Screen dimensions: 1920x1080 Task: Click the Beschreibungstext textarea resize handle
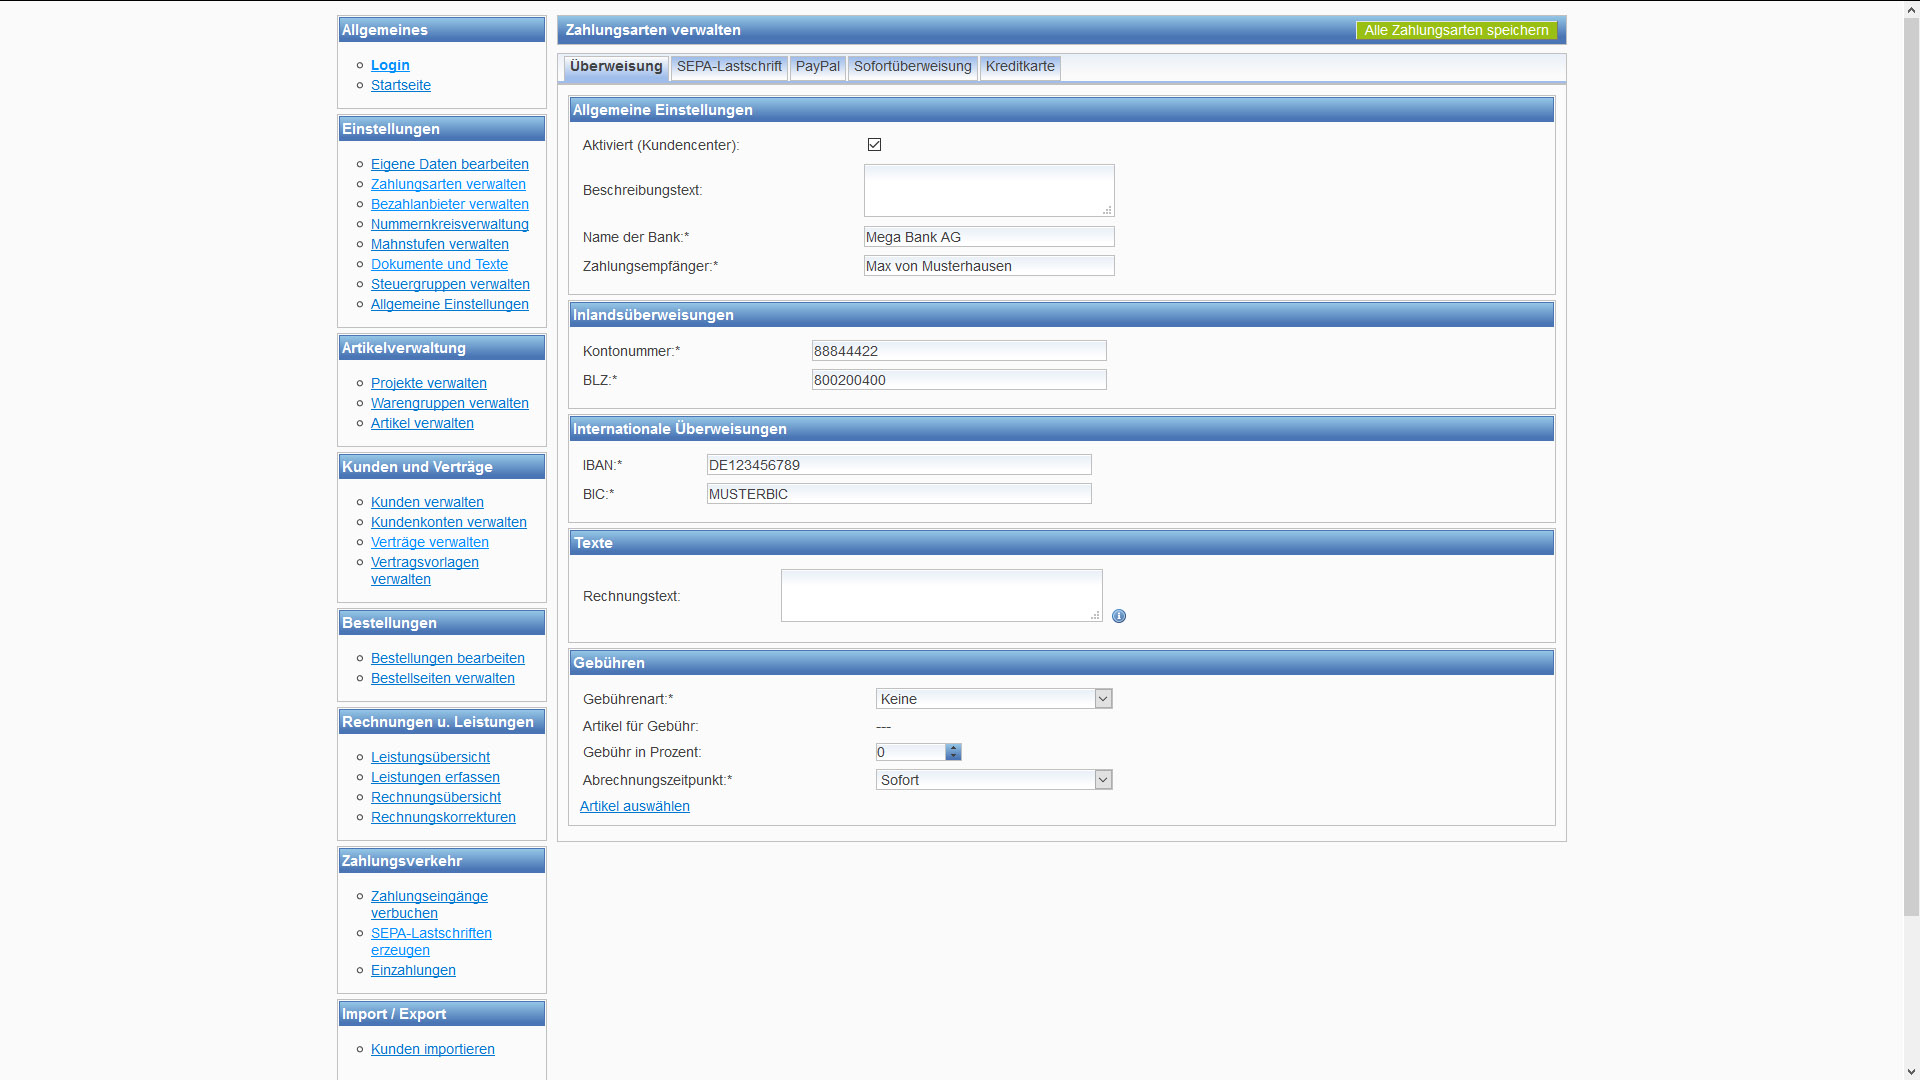1107,210
